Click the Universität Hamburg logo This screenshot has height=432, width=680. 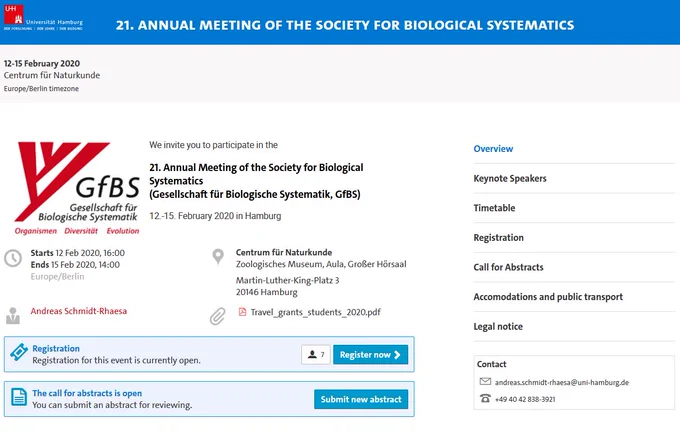[43, 18]
